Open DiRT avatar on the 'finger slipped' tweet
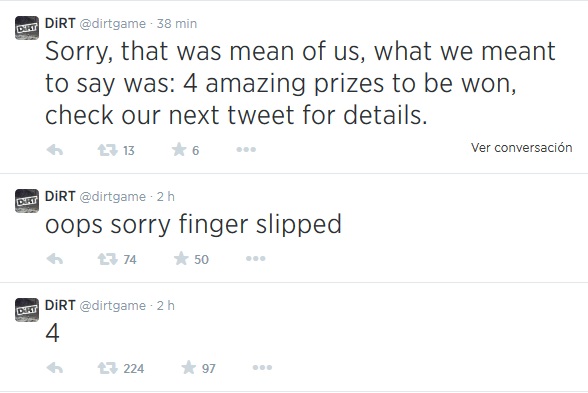588x393 pixels. pos(27,201)
